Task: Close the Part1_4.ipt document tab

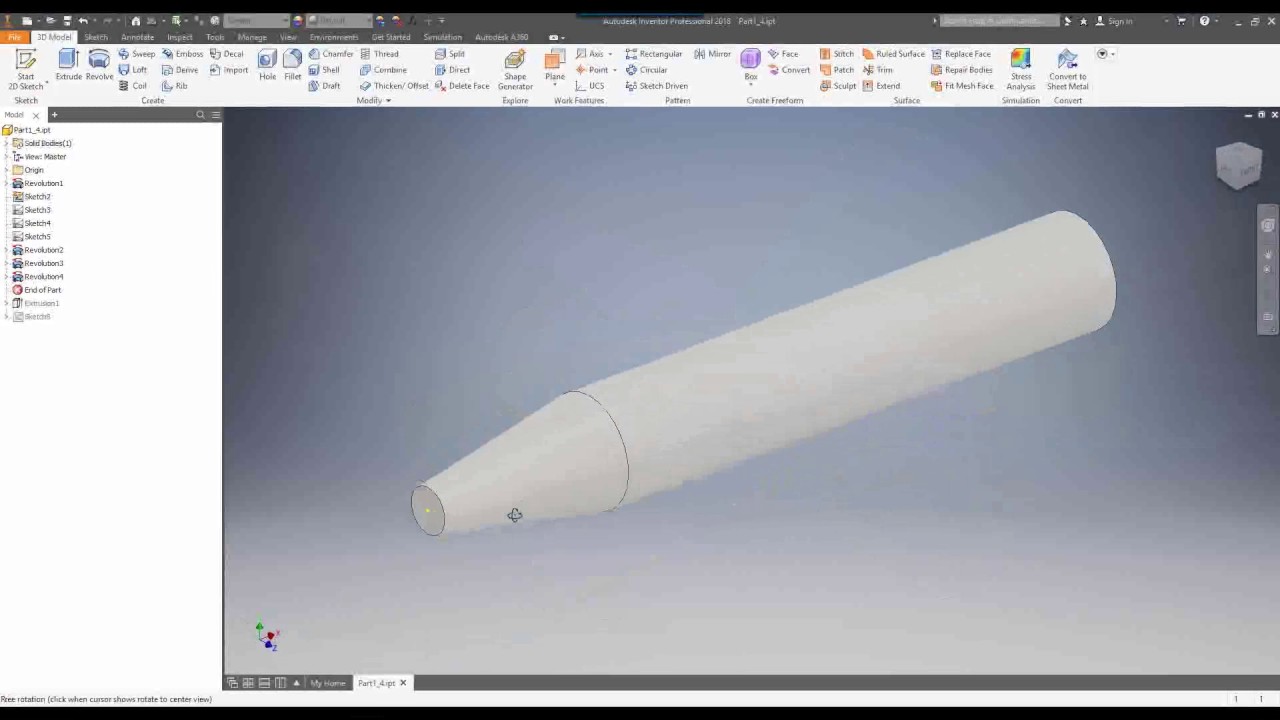Action: pyautogui.click(x=403, y=683)
